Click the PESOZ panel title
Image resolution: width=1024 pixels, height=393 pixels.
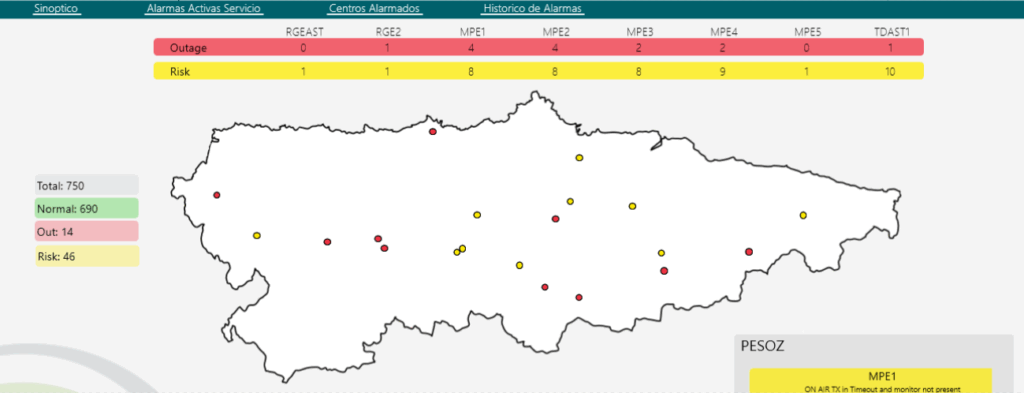click(x=763, y=346)
